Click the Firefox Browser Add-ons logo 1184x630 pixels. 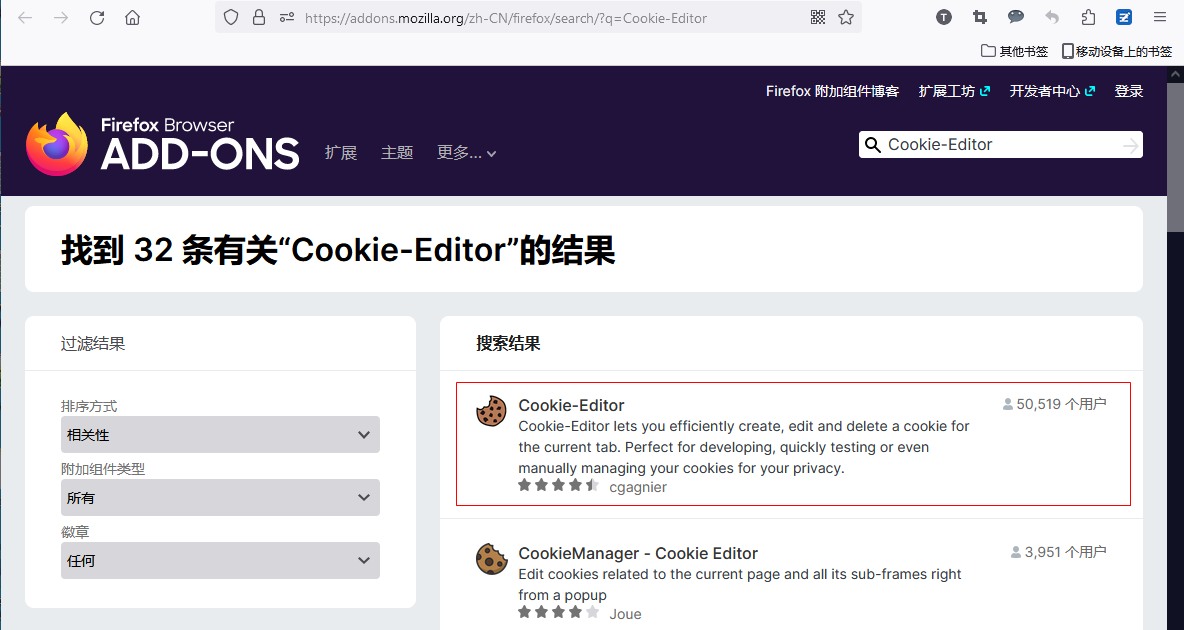click(x=162, y=144)
